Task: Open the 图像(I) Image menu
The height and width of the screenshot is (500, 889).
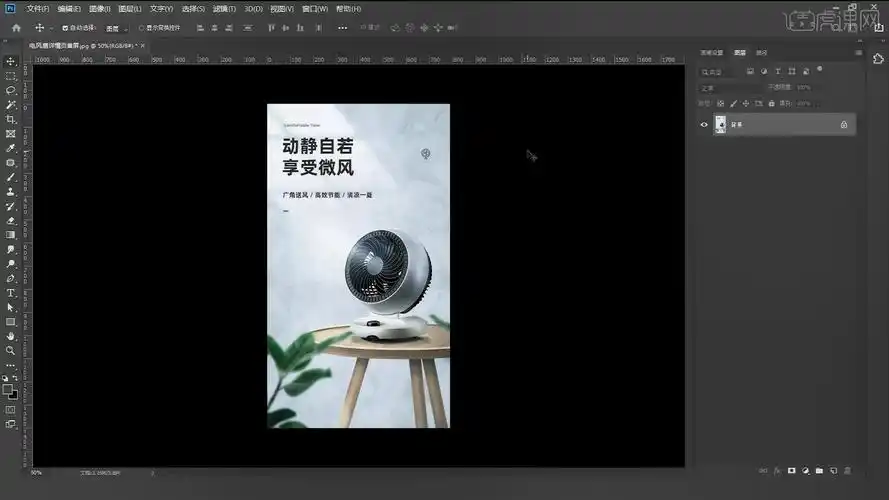Action: (x=99, y=9)
